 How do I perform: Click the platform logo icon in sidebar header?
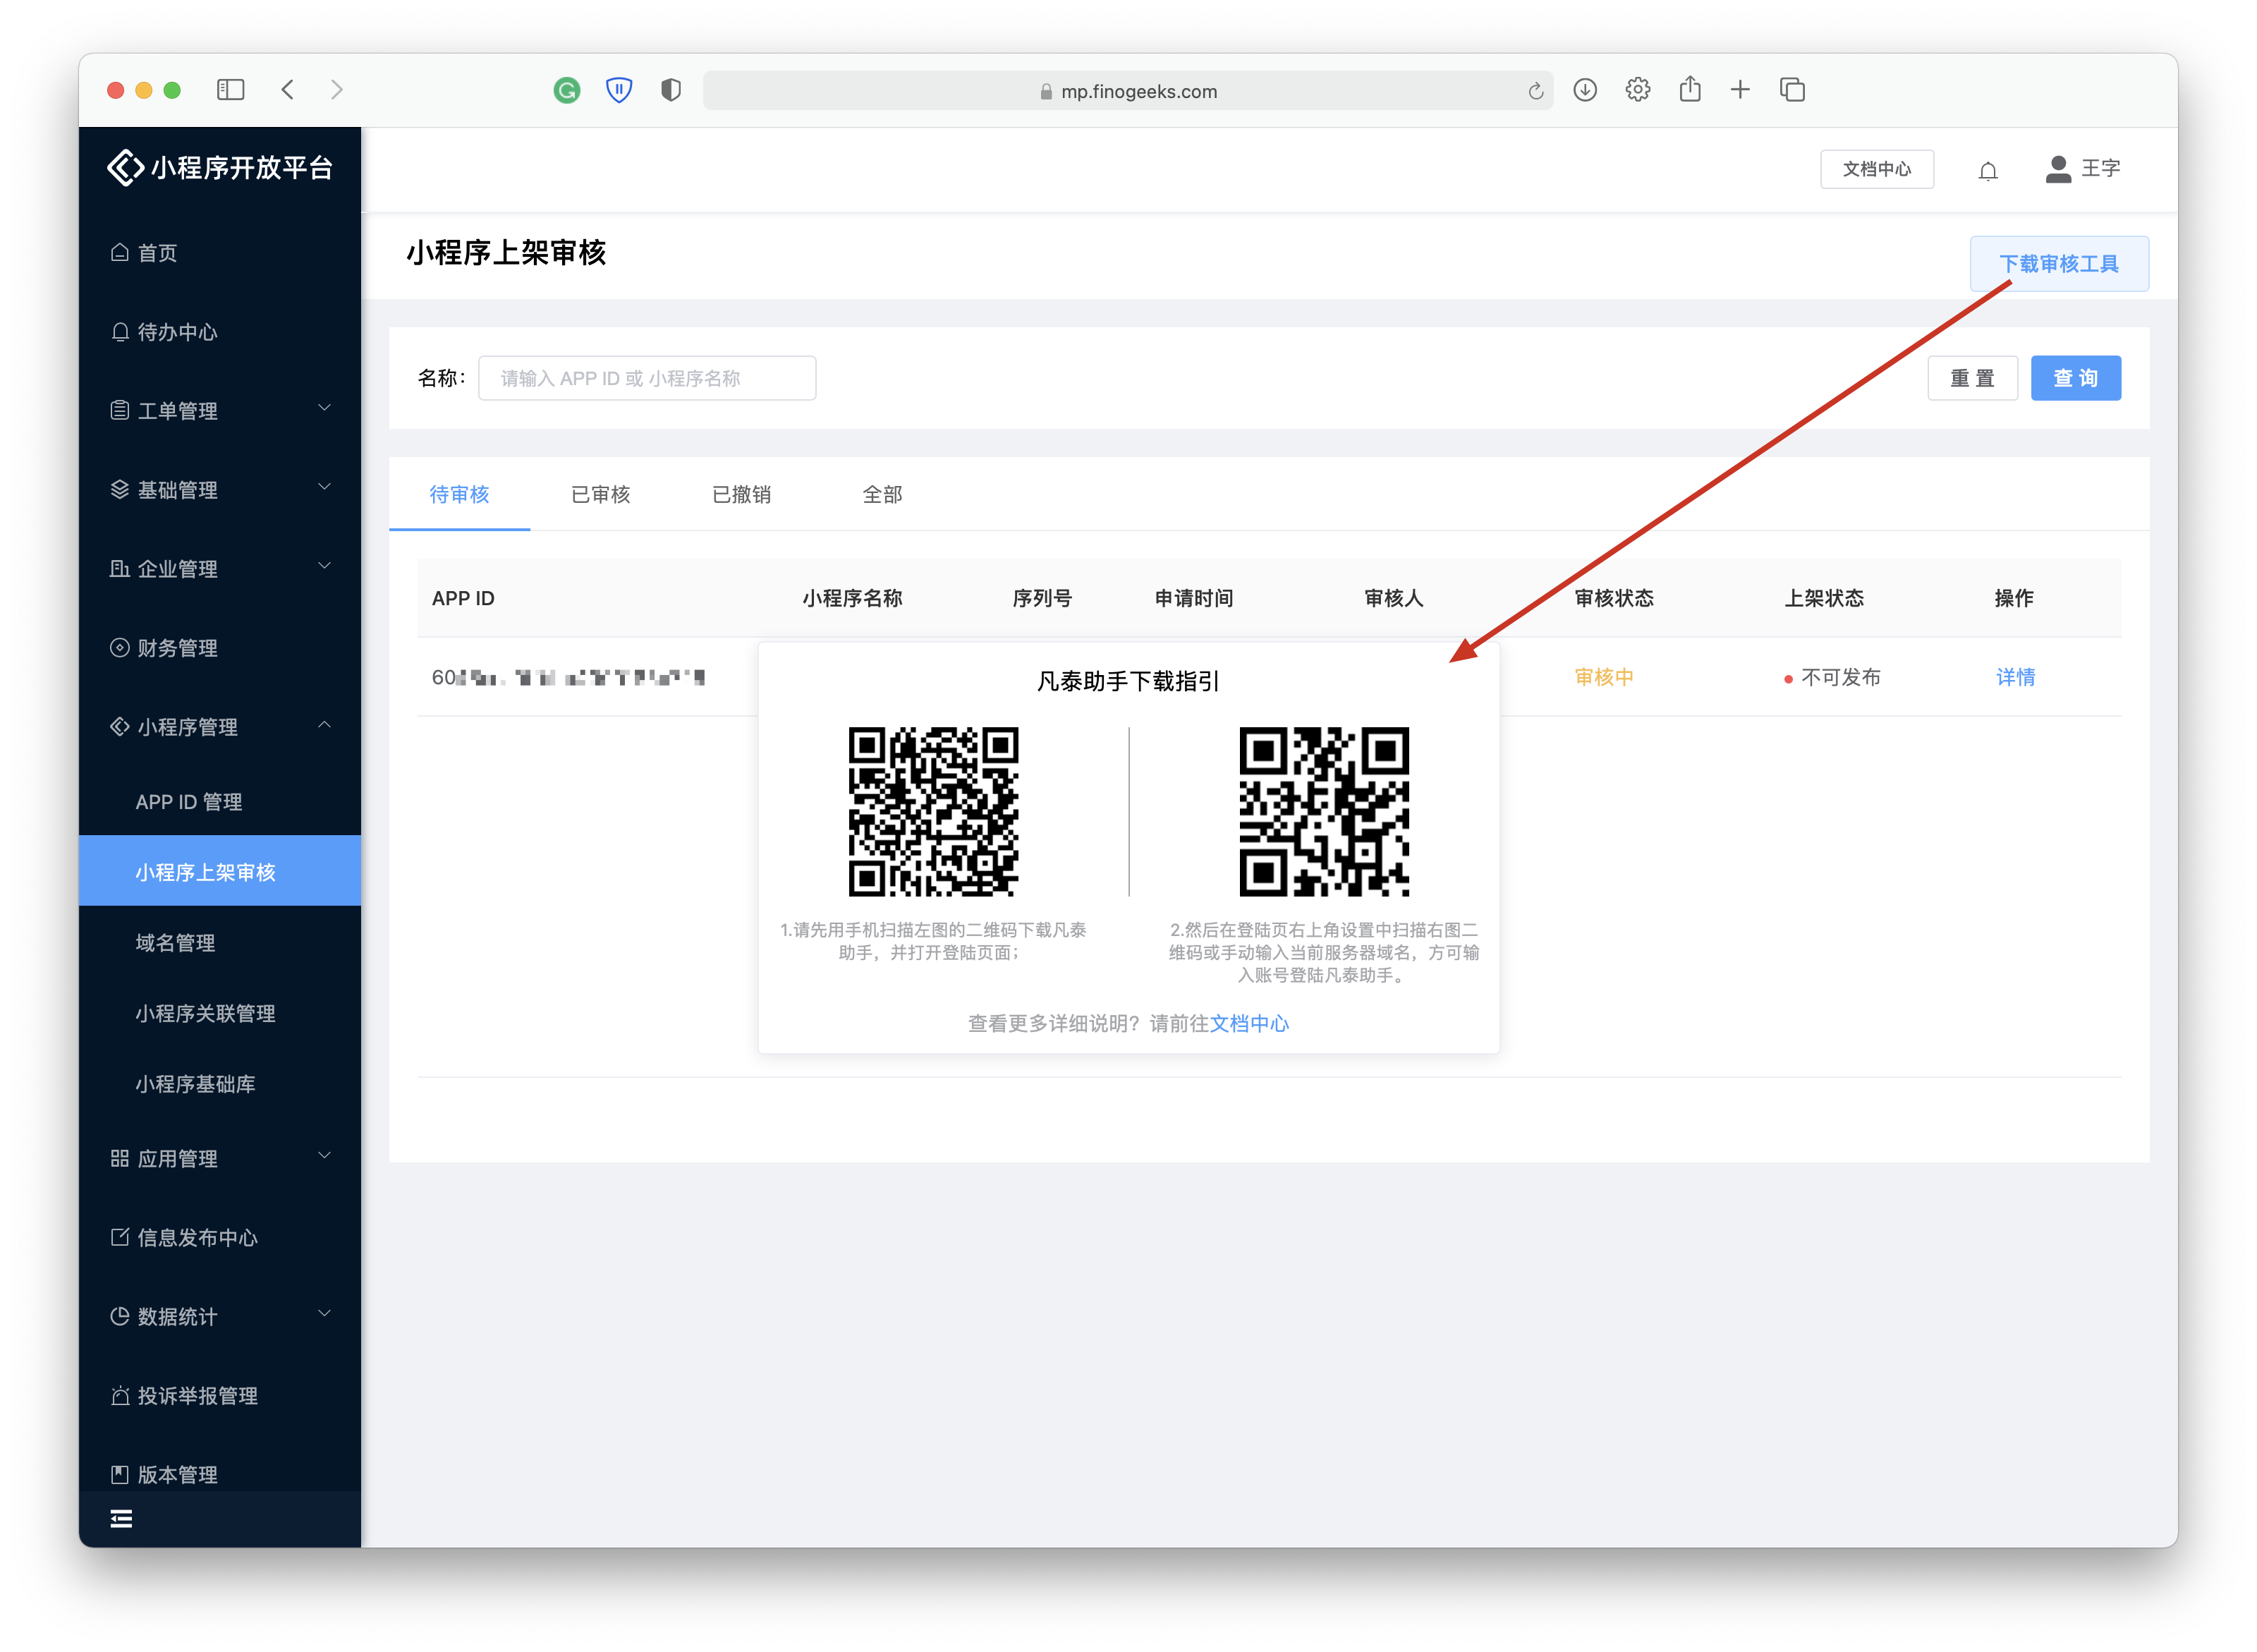[125, 167]
